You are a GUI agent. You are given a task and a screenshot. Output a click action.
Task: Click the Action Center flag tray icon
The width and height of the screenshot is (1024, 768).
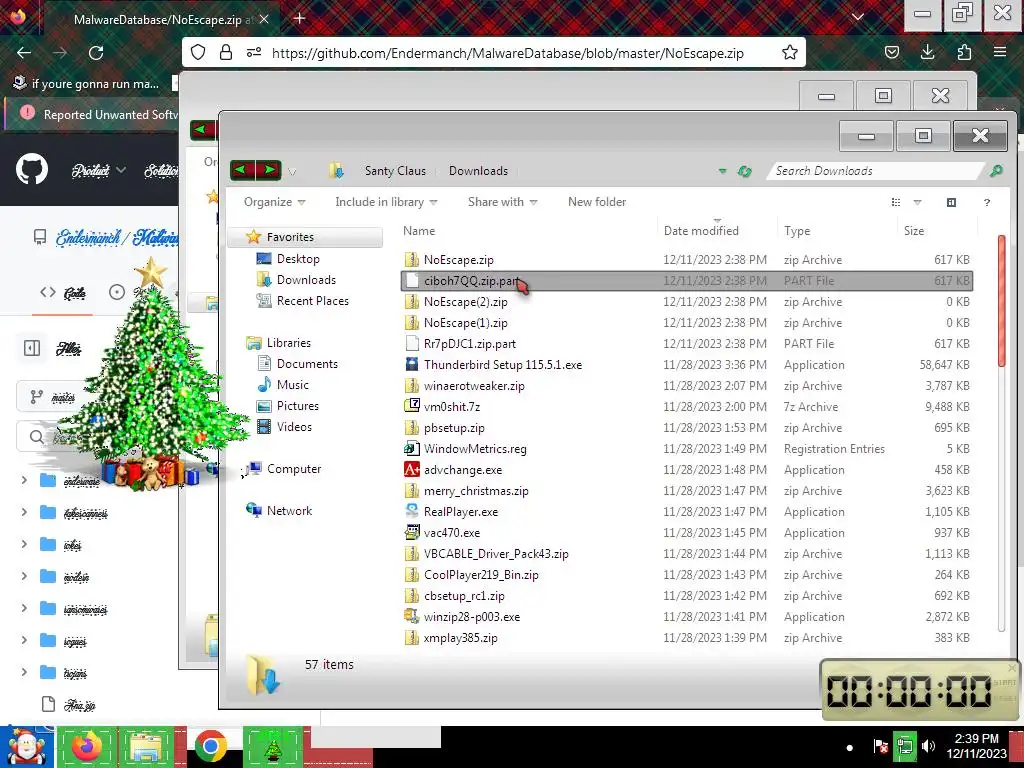pos(880,746)
